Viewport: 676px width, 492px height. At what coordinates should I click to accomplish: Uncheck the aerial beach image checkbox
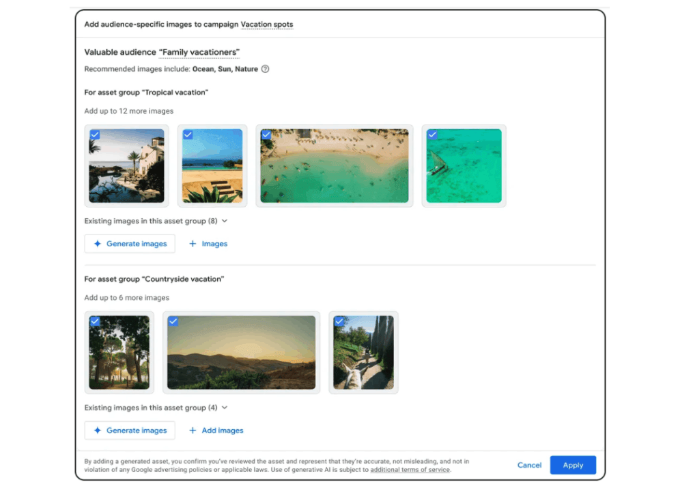click(x=266, y=135)
